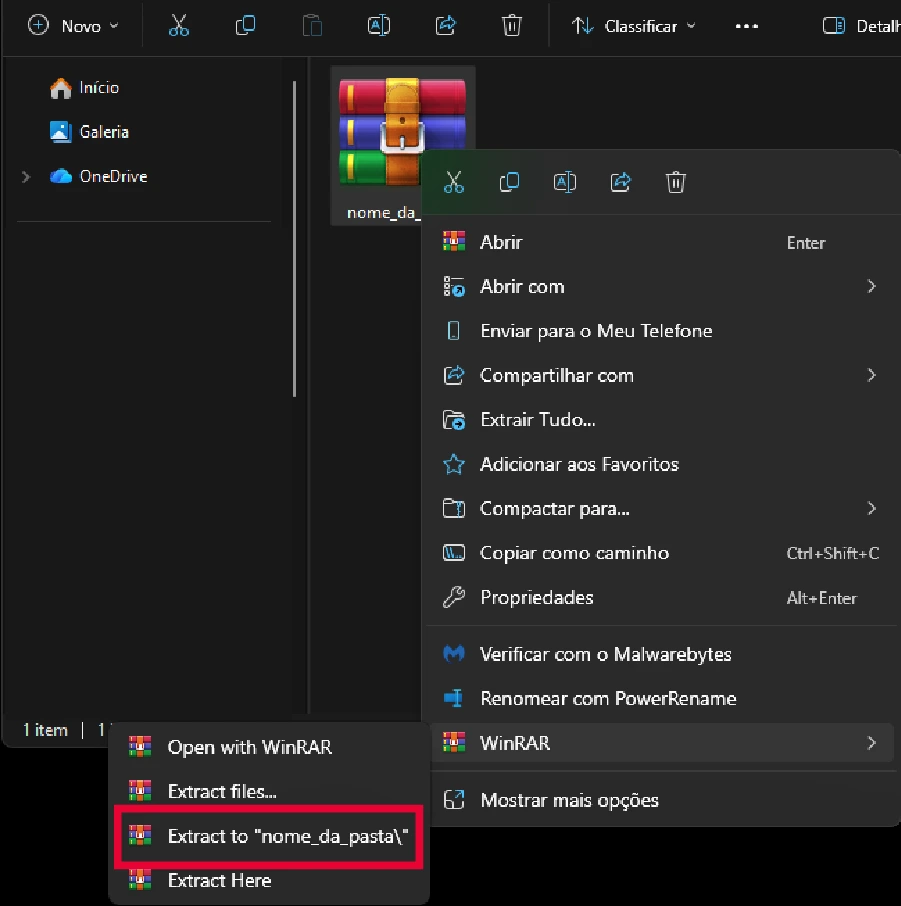Choose Extract Here from WinRAR submenu
This screenshot has width=901, height=906.
219,881
